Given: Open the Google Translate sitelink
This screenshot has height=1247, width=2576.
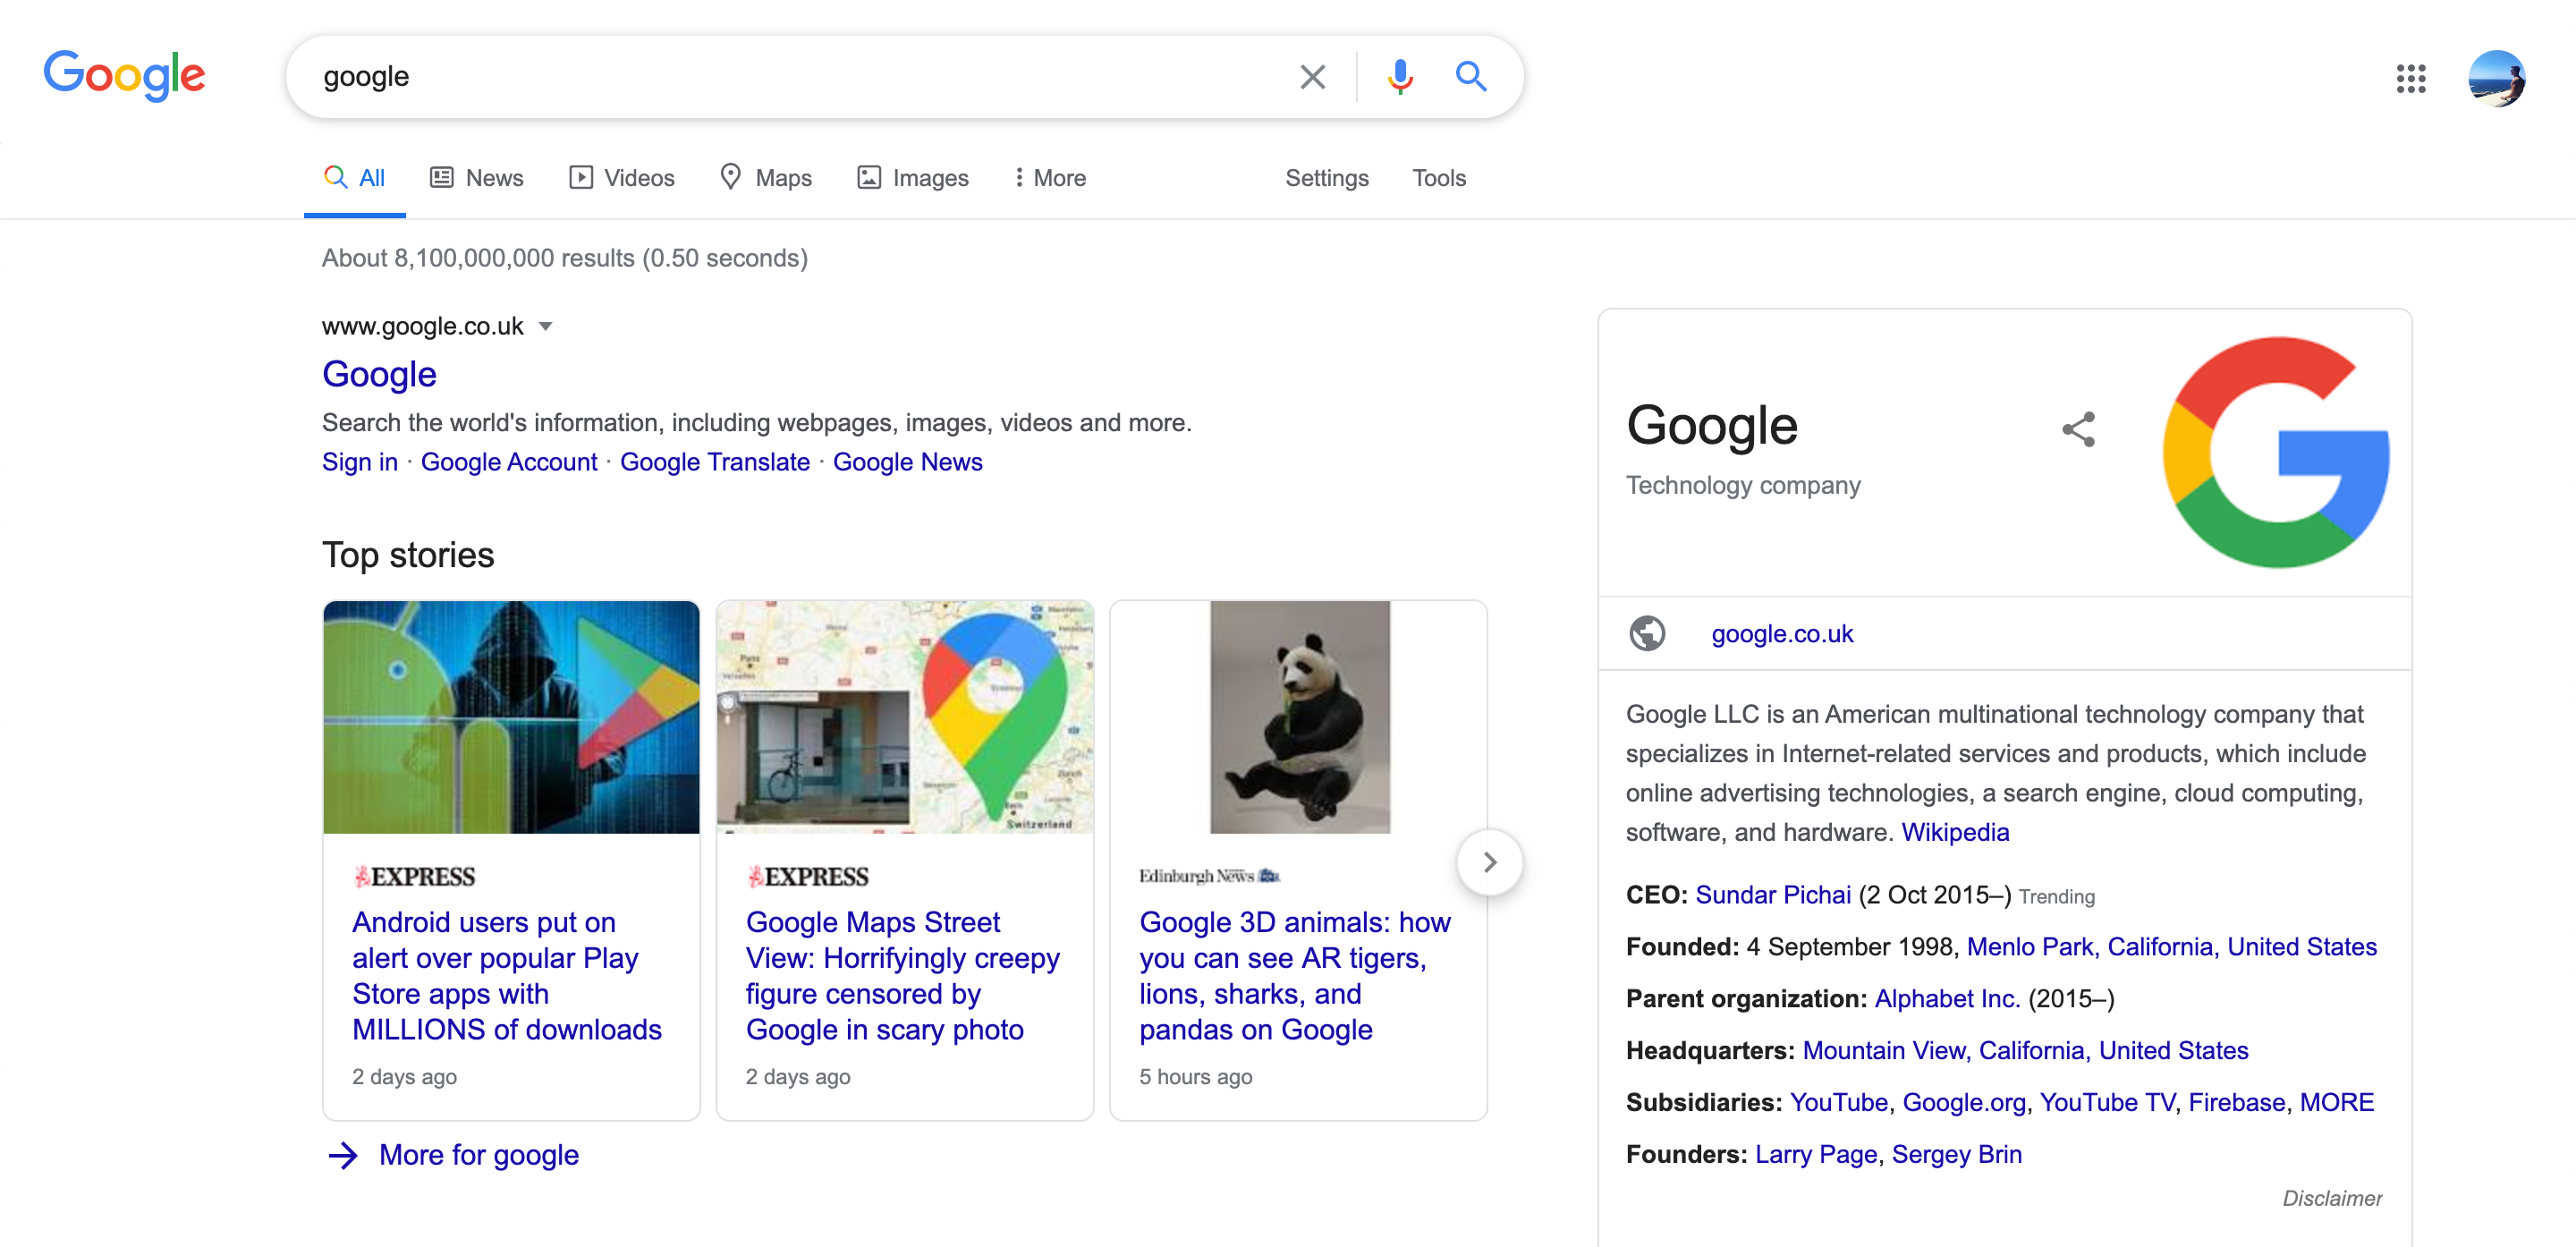Looking at the screenshot, I should click(714, 462).
